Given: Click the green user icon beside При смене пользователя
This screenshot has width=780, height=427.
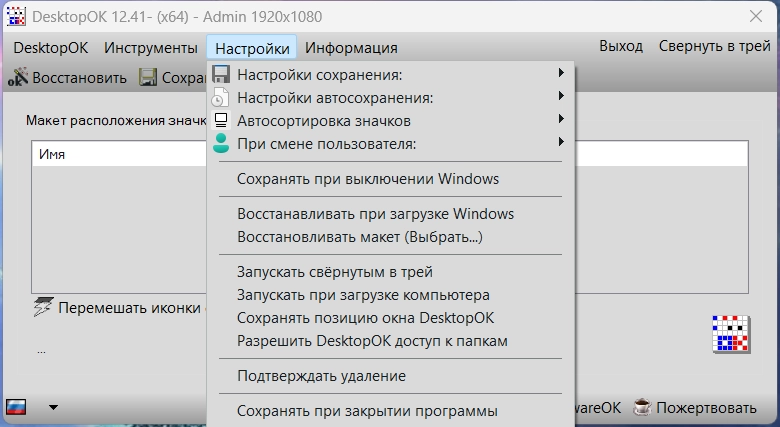Looking at the screenshot, I should (x=221, y=143).
